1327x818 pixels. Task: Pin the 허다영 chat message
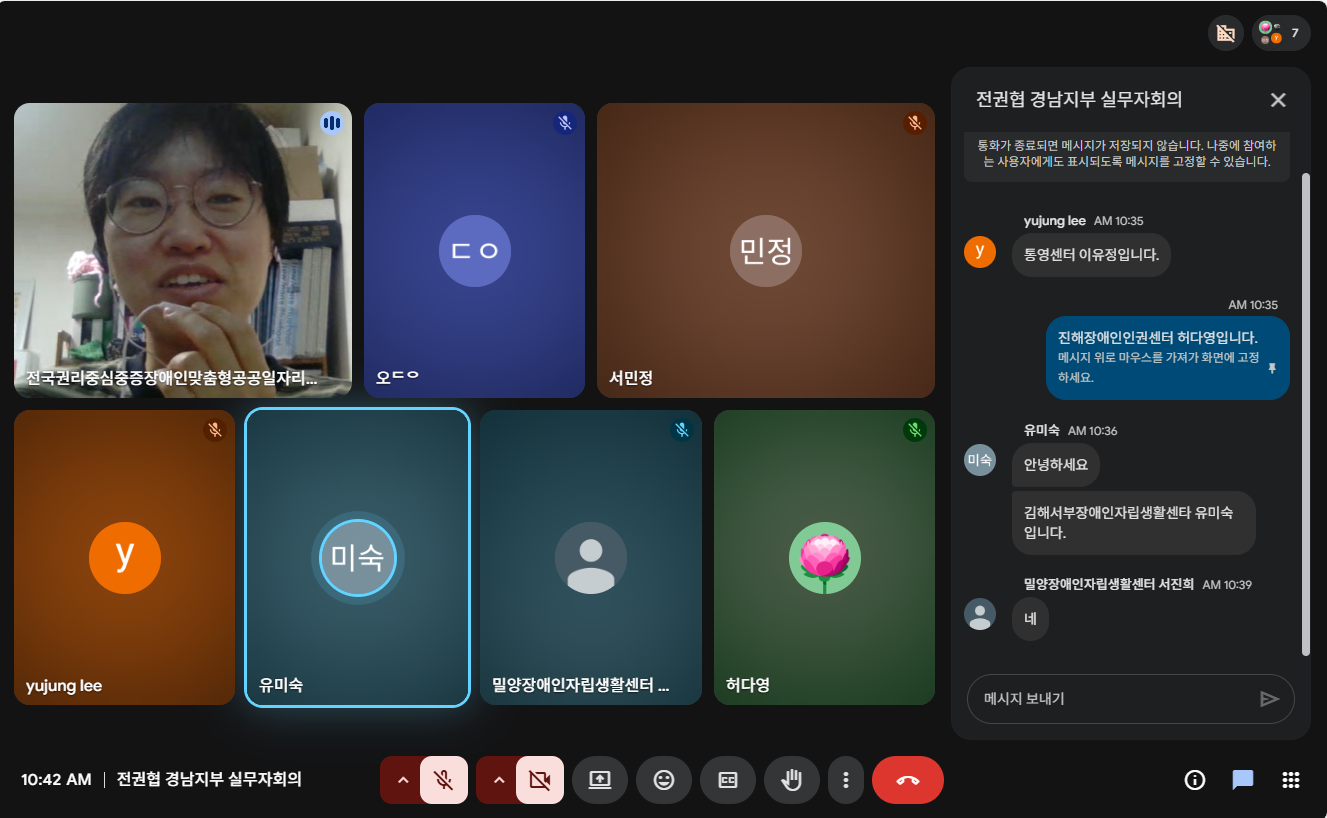(x=1272, y=368)
